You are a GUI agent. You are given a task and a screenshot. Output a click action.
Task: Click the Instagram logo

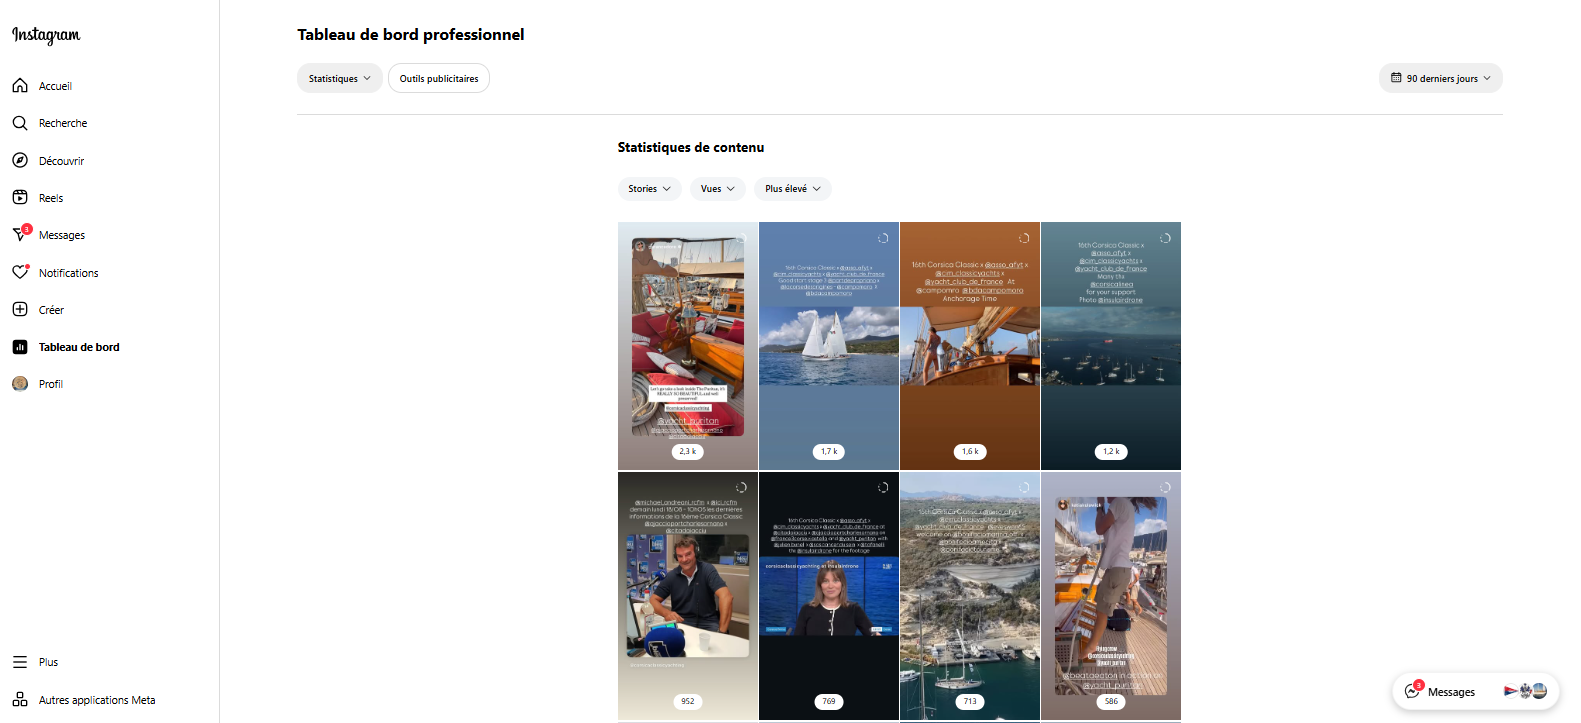click(46, 35)
